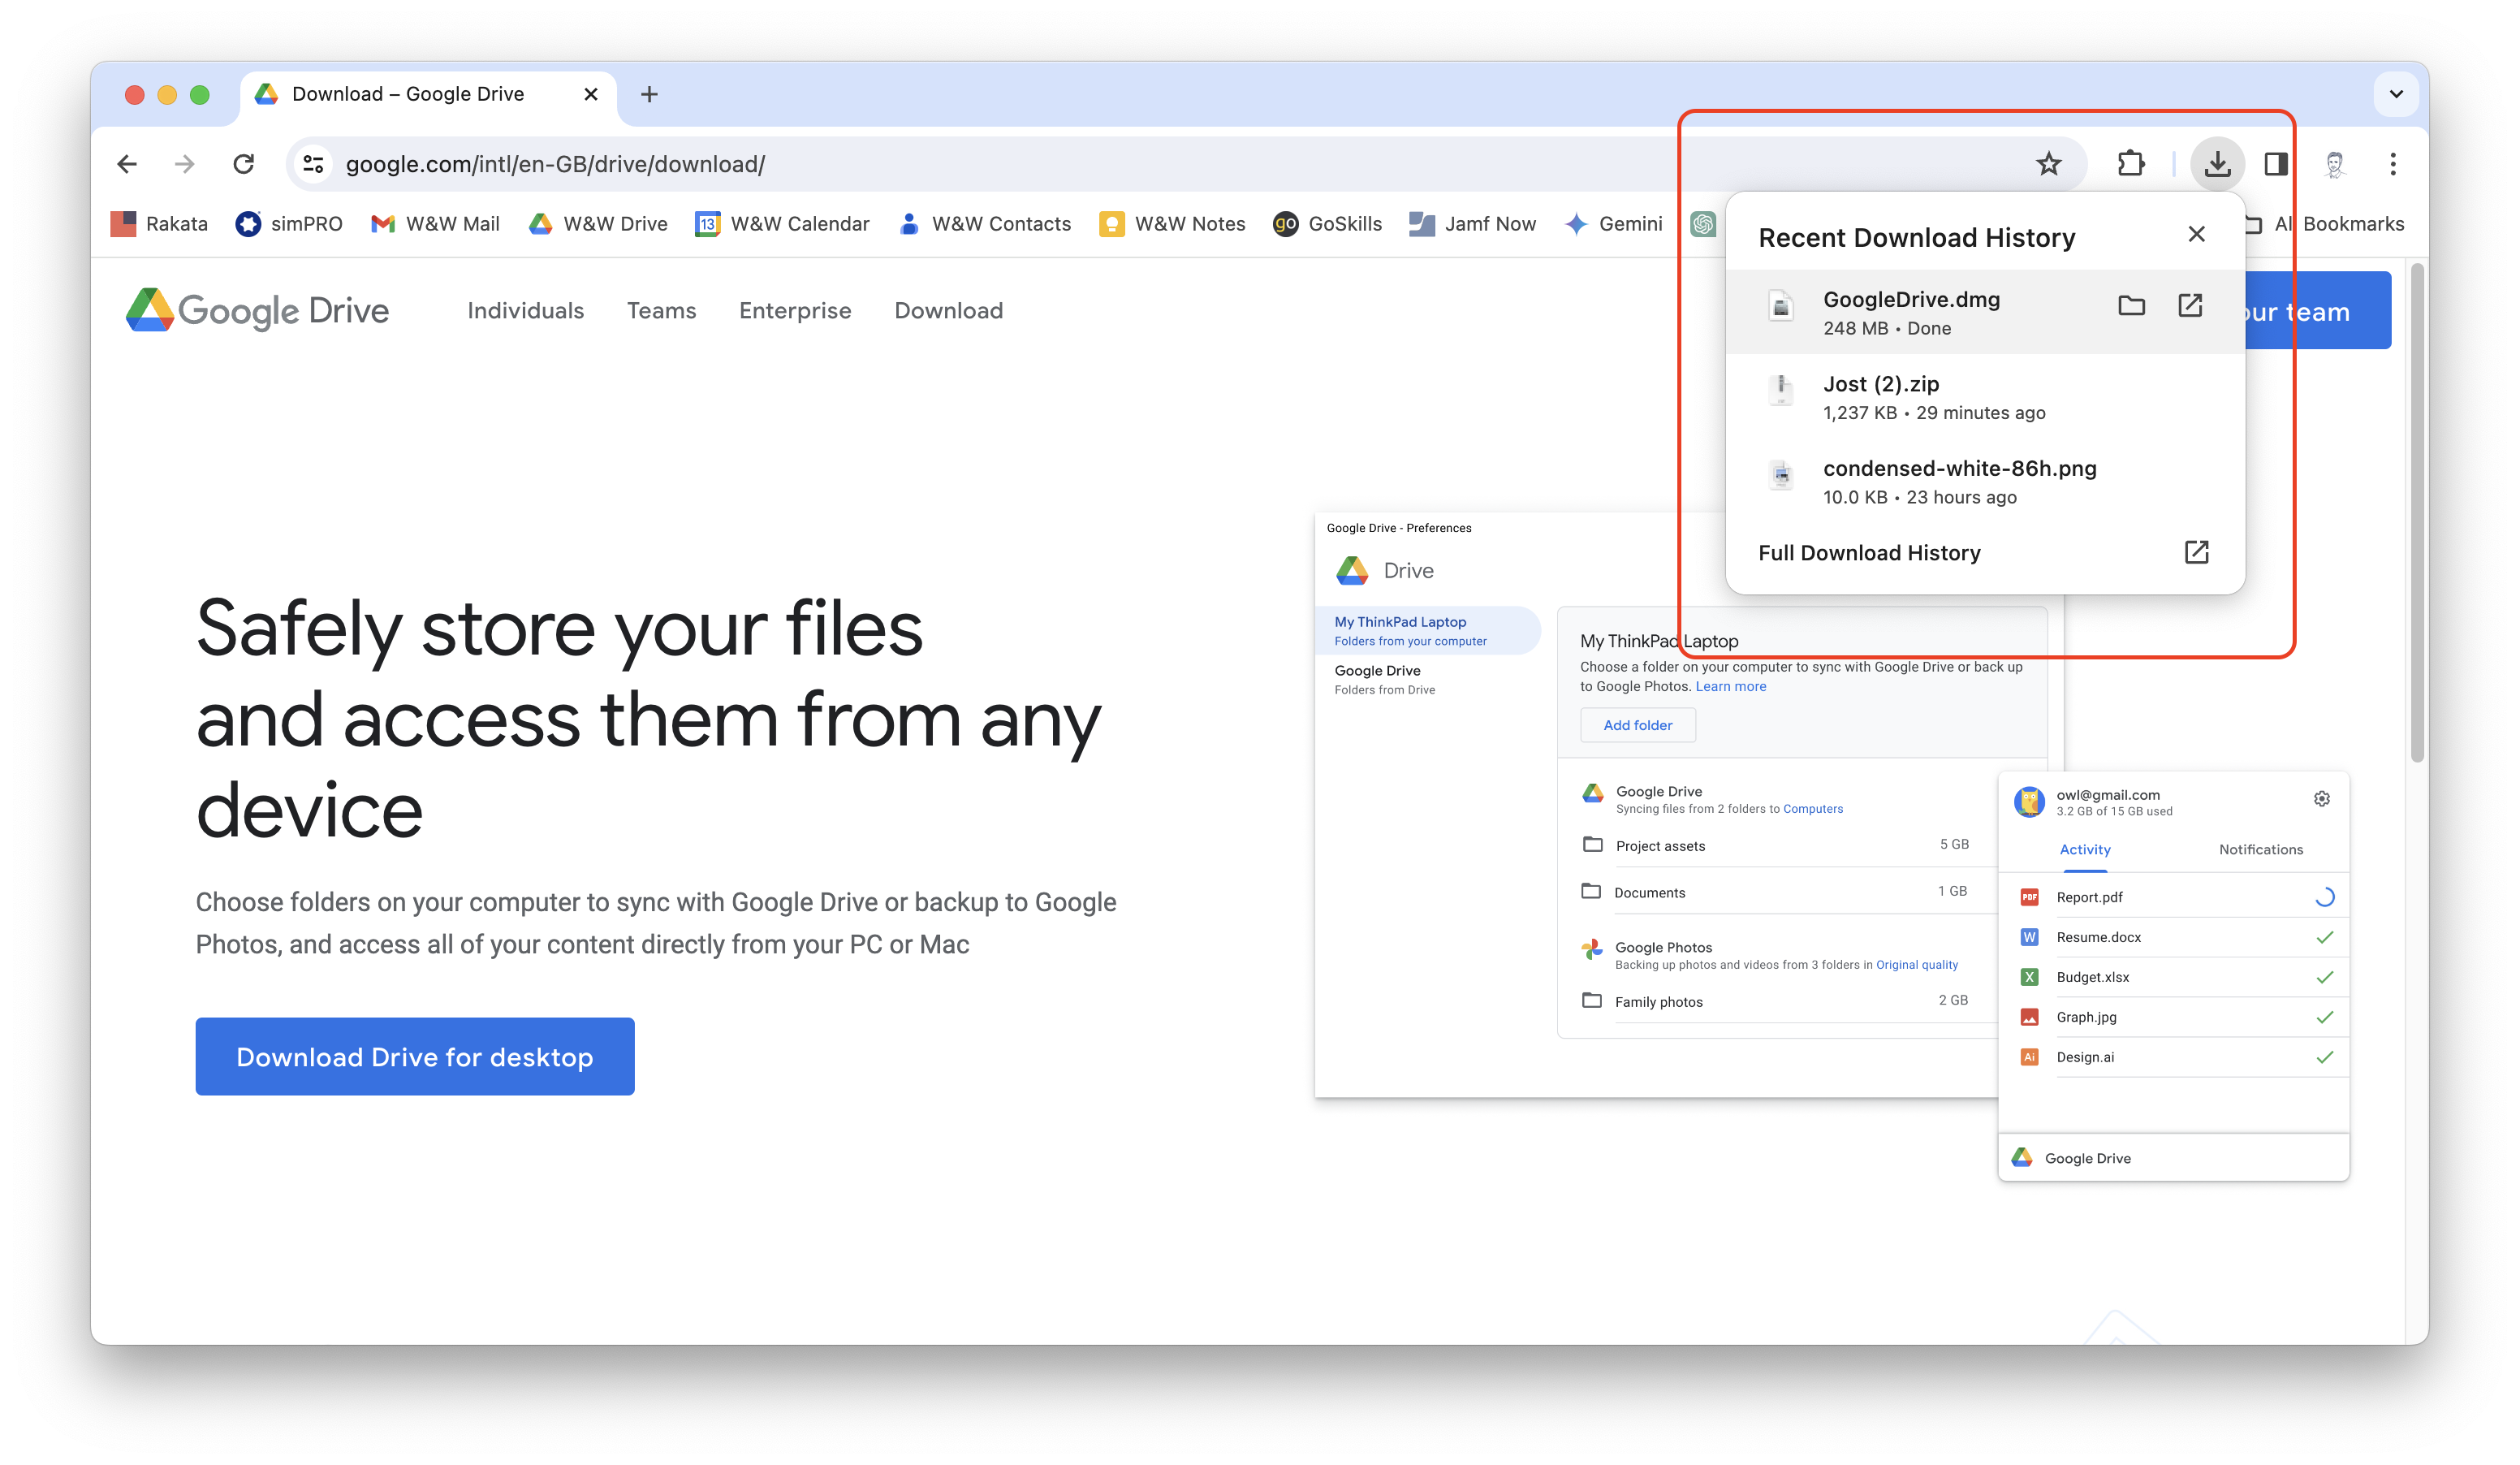View site information icon in address bar
This screenshot has width=2520, height=1465.
pos(313,164)
